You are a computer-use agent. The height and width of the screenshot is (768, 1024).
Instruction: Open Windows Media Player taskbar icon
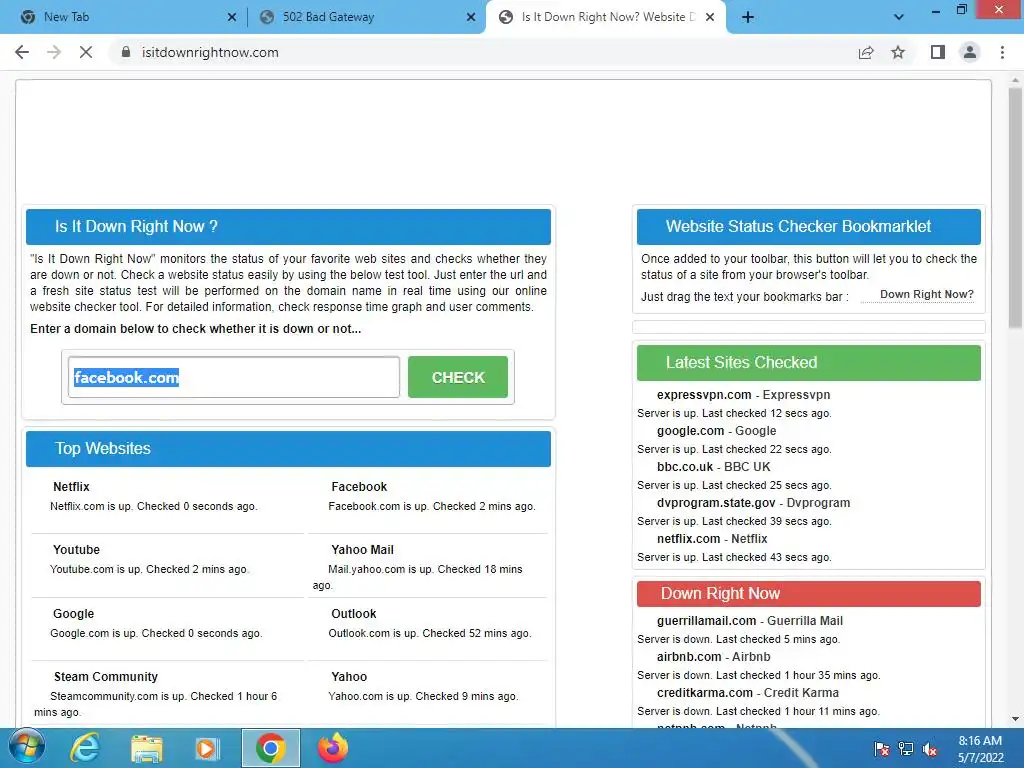point(207,748)
